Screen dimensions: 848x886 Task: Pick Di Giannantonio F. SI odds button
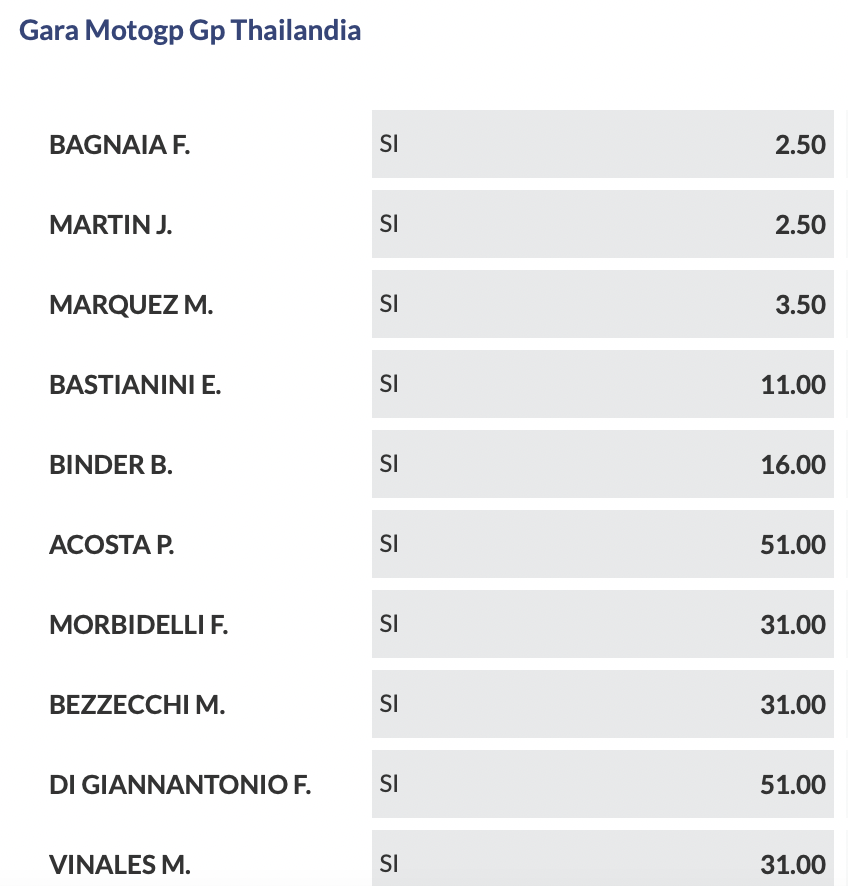[602, 784]
